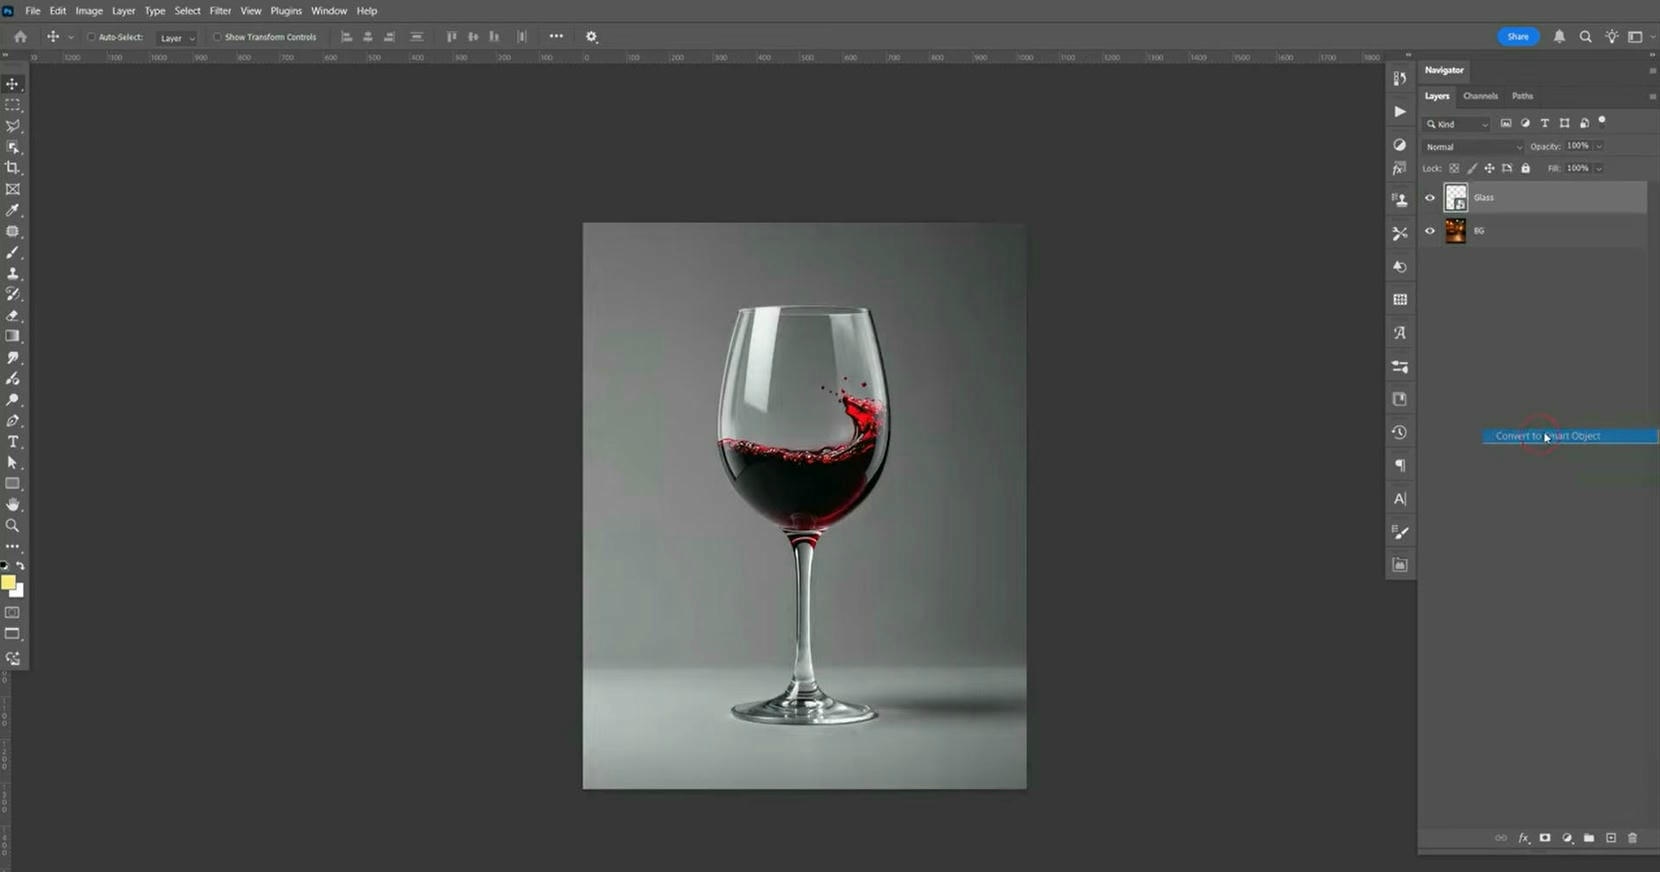The height and width of the screenshot is (872, 1660).
Task: Hide the Glass layer
Action: tap(1430, 198)
